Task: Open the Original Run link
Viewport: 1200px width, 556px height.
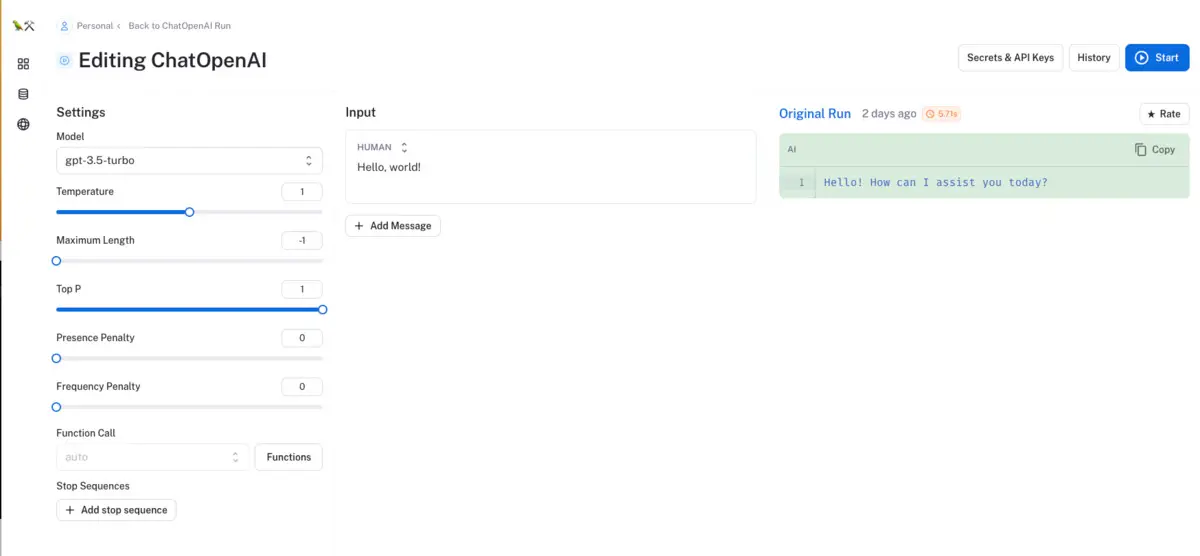Action: (x=814, y=114)
